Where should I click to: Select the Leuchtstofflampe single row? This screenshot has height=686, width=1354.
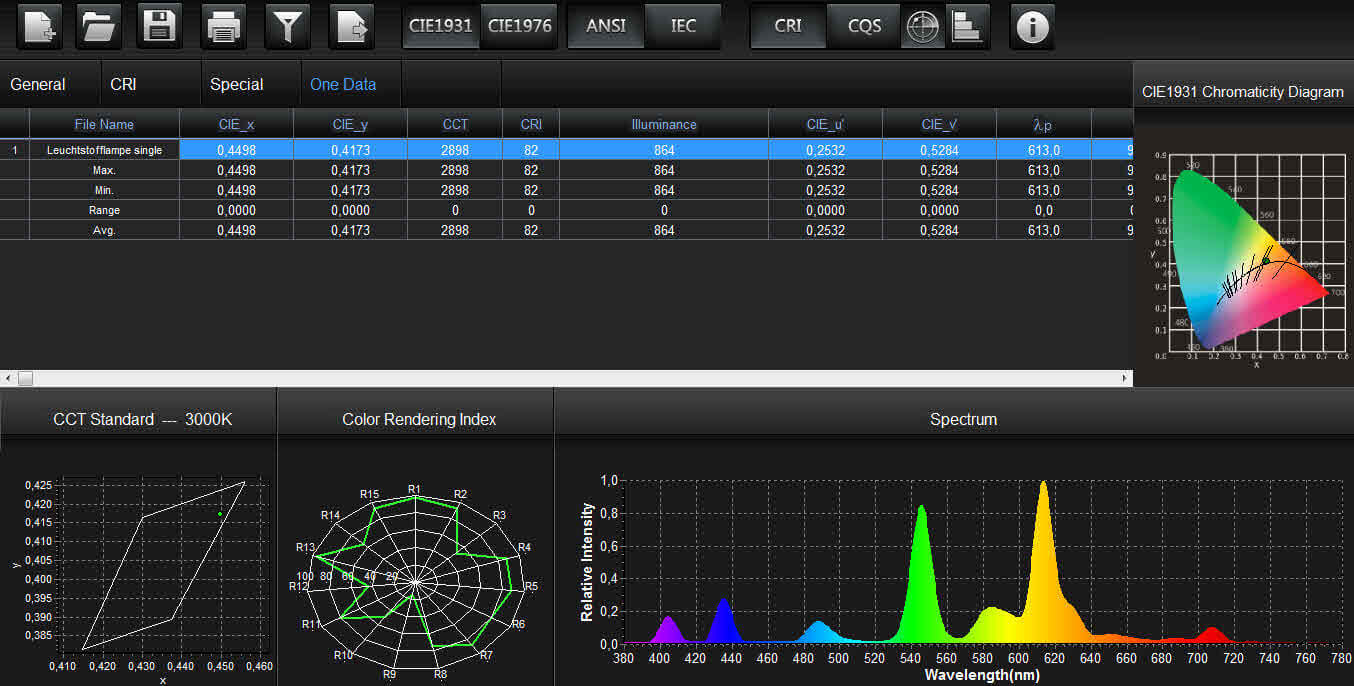(x=104, y=150)
